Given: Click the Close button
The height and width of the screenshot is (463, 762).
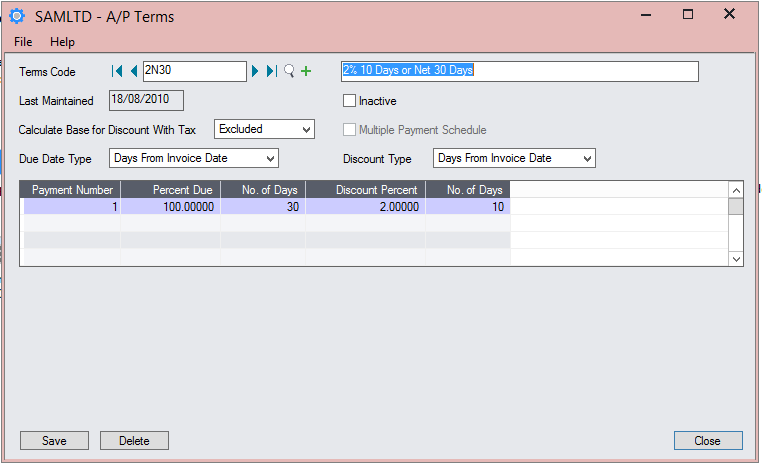Looking at the screenshot, I should [708, 441].
